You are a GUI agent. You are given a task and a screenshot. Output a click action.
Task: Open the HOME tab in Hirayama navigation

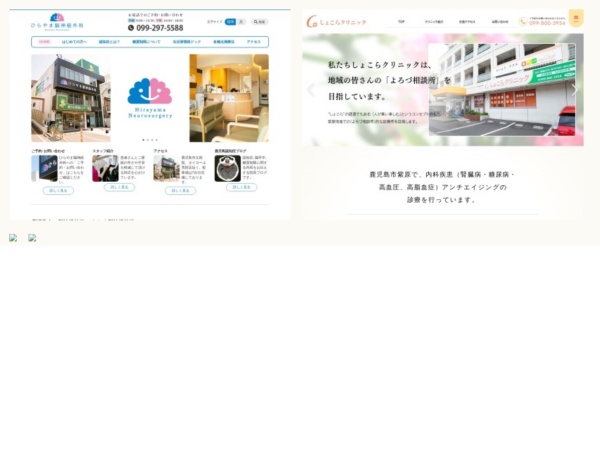pyautogui.click(x=46, y=42)
